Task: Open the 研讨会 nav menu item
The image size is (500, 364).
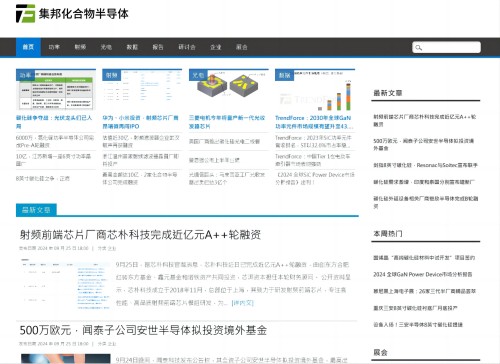Action: tap(187, 47)
